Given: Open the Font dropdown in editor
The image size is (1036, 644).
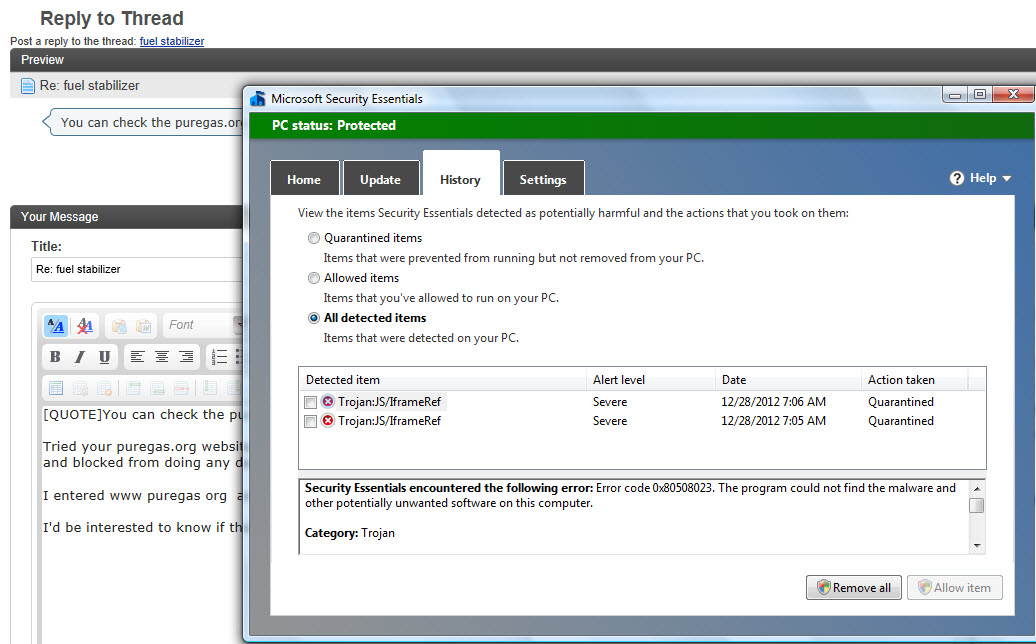Looking at the screenshot, I should click(204, 325).
